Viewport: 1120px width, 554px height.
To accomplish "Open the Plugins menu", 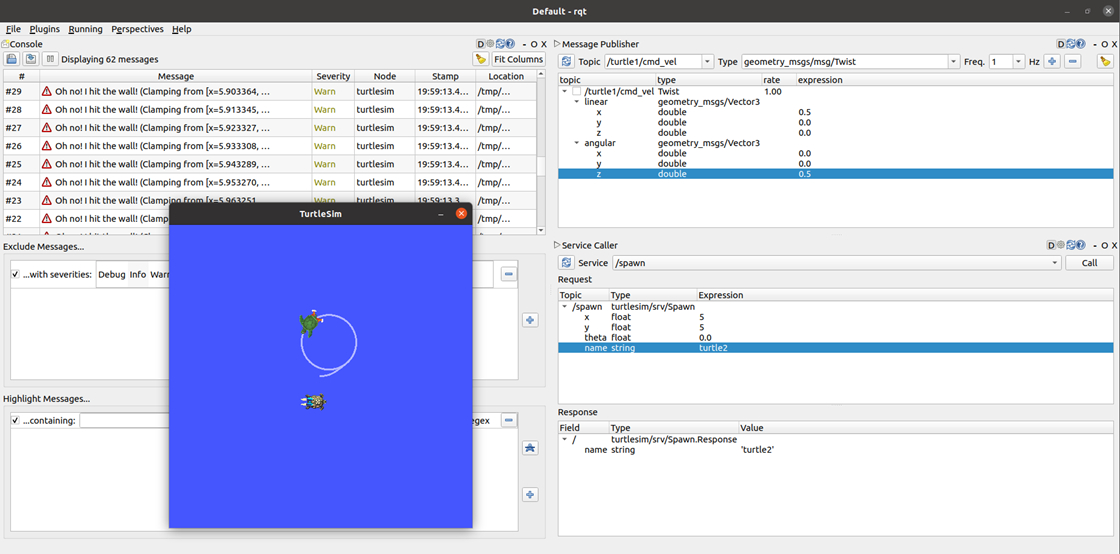I will coord(44,29).
